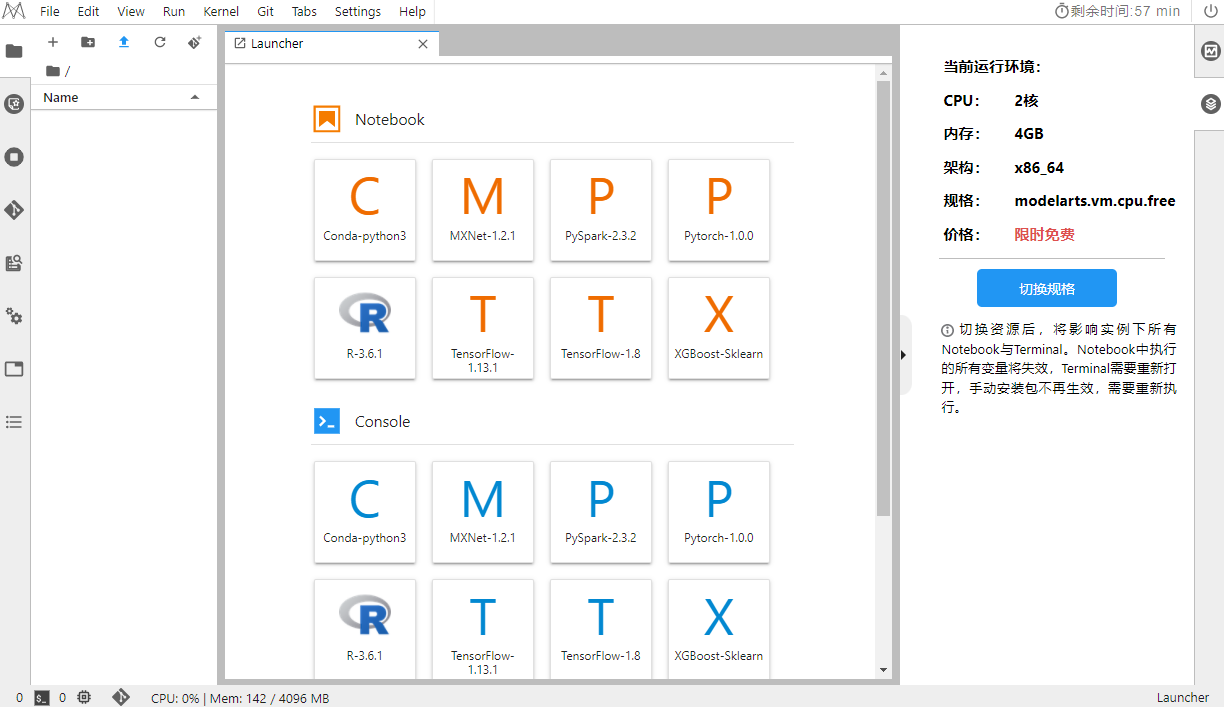
Task: Sort files by Name column arrow
Action: (195, 97)
